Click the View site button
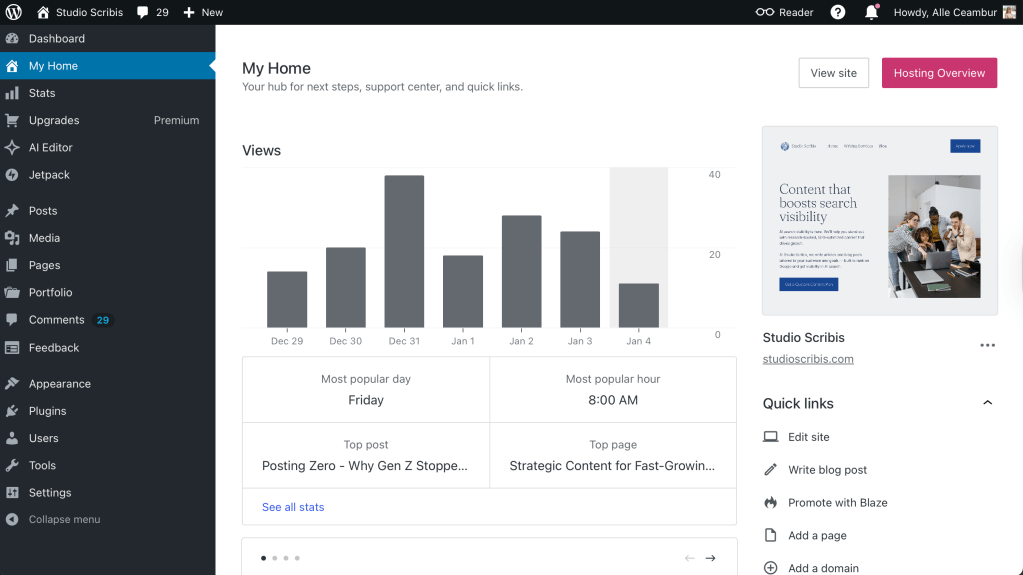This screenshot has width=1023, height=575. pyautogui.click(x=833, y=73)
